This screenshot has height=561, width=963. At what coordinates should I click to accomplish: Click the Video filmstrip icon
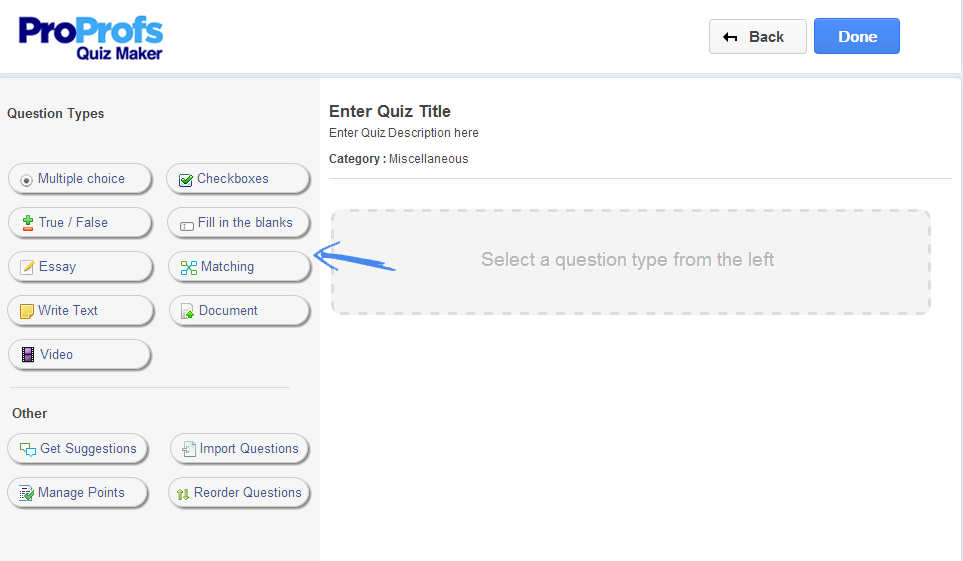28,355
